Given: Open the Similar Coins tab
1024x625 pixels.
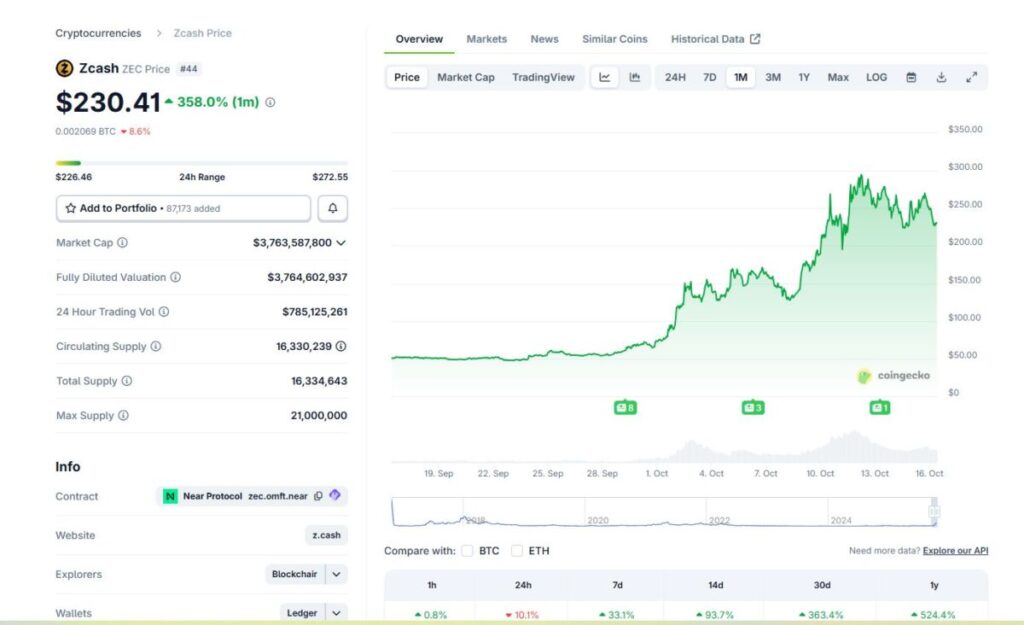Looking at the screenshot, I should (615, 39).
